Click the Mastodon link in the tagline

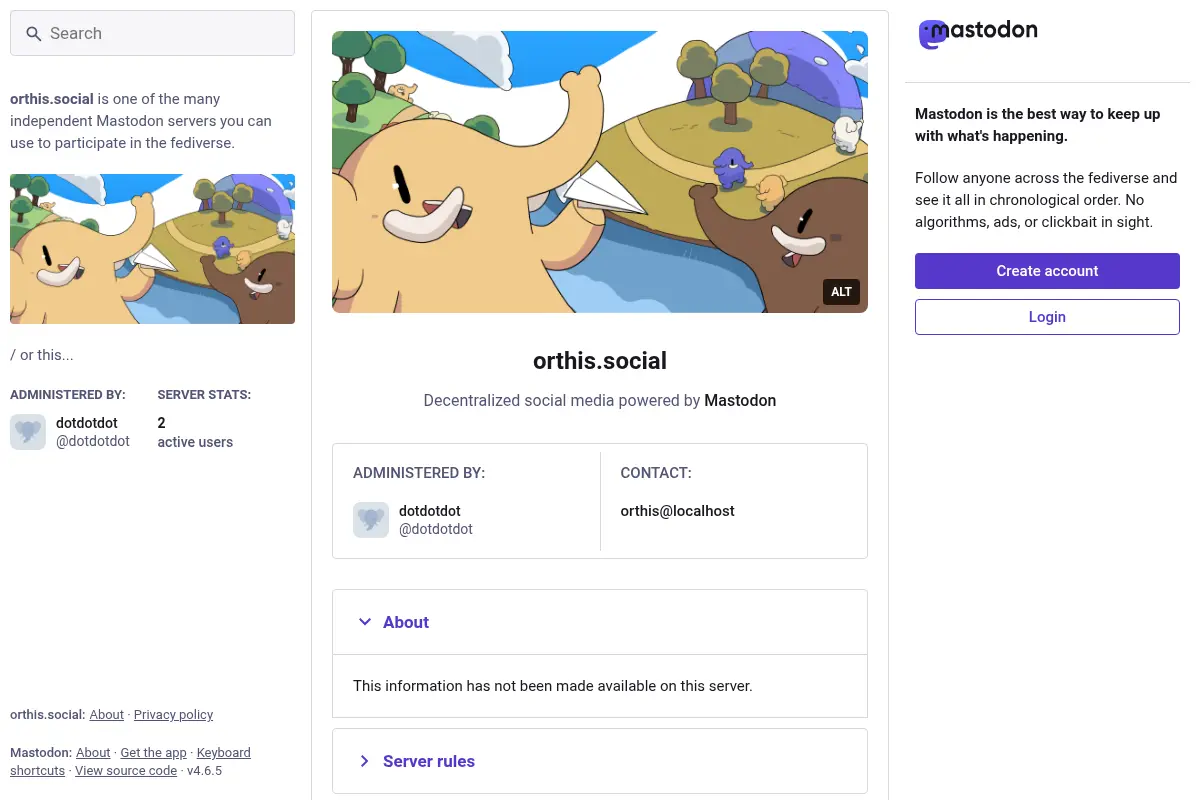tap(740, 400)
